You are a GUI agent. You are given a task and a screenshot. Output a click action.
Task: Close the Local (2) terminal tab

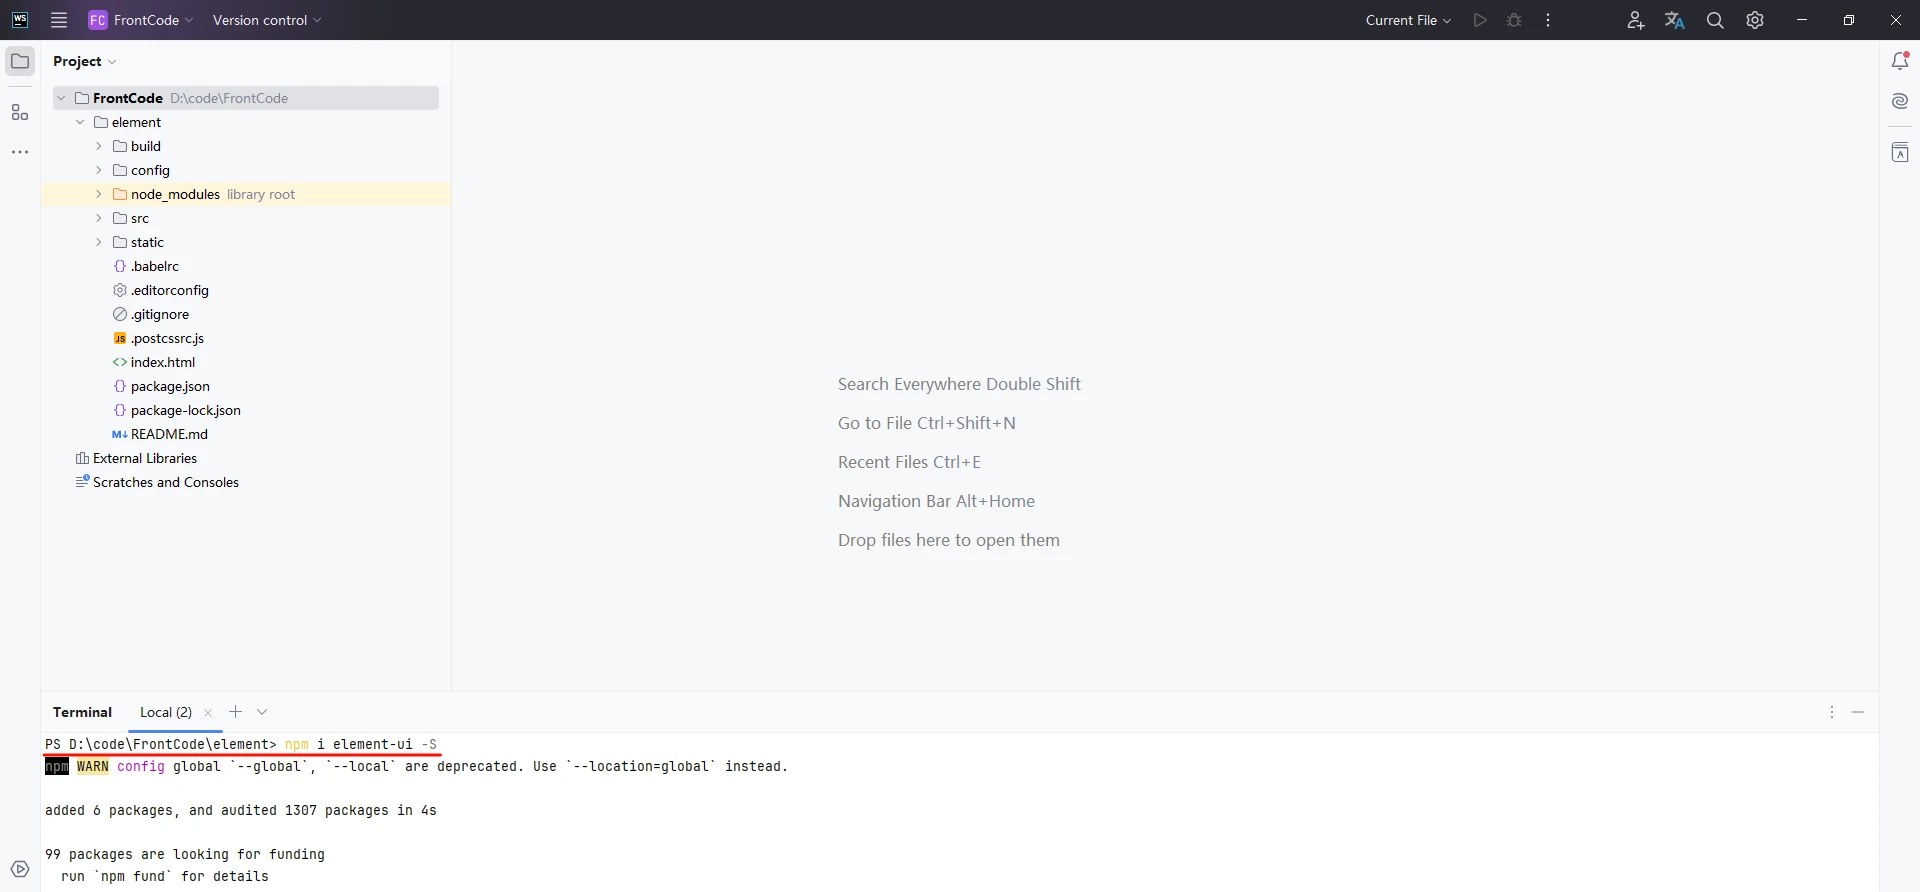(208, 713)
